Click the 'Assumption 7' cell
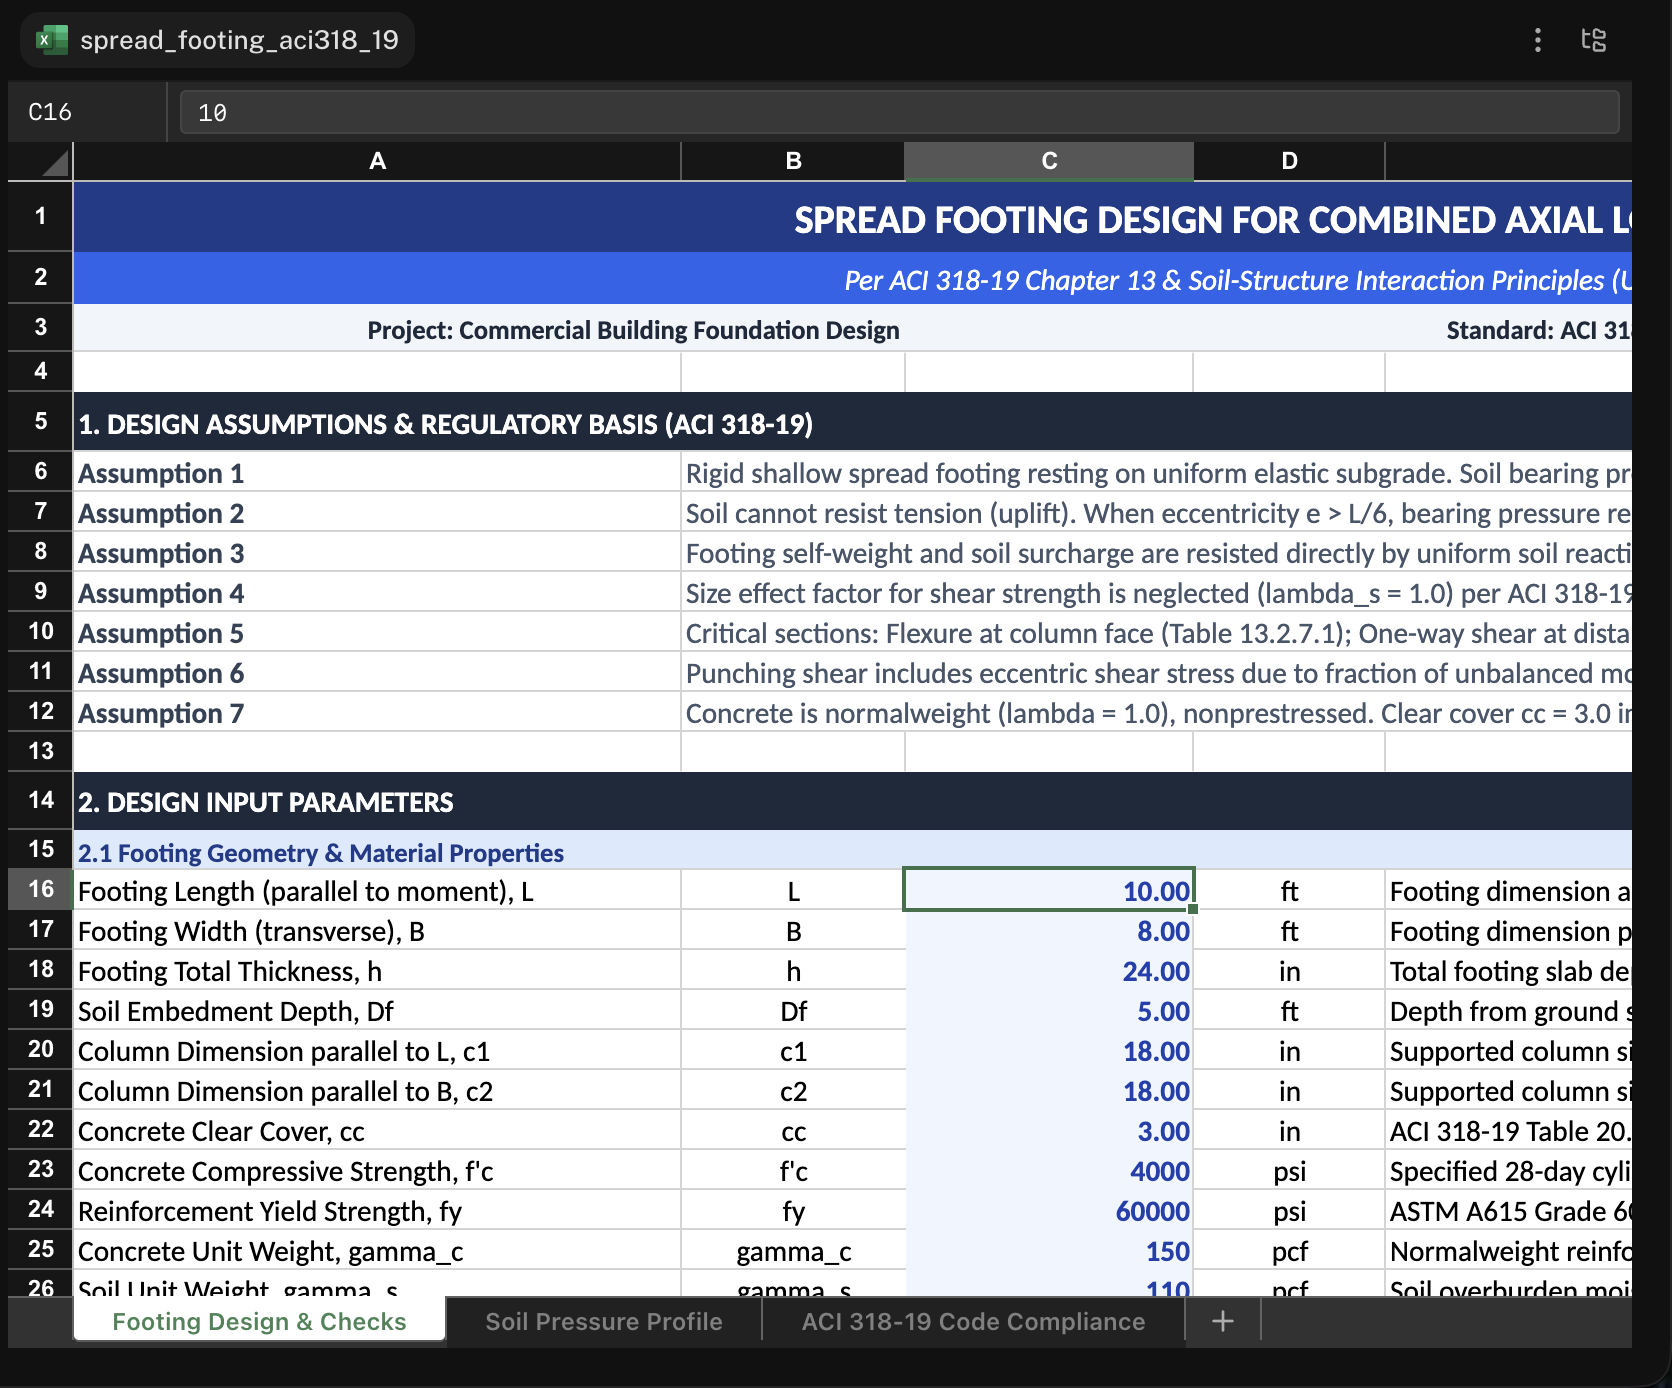This screenshot has height=1388, width=1672. point(377,713)
